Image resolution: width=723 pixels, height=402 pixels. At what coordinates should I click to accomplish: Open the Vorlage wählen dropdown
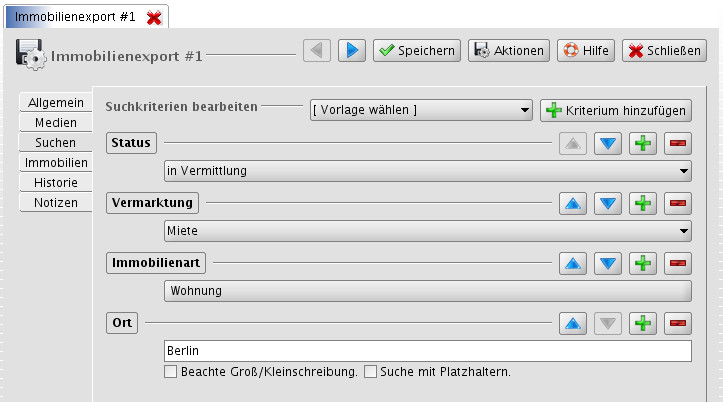point(421,110)
